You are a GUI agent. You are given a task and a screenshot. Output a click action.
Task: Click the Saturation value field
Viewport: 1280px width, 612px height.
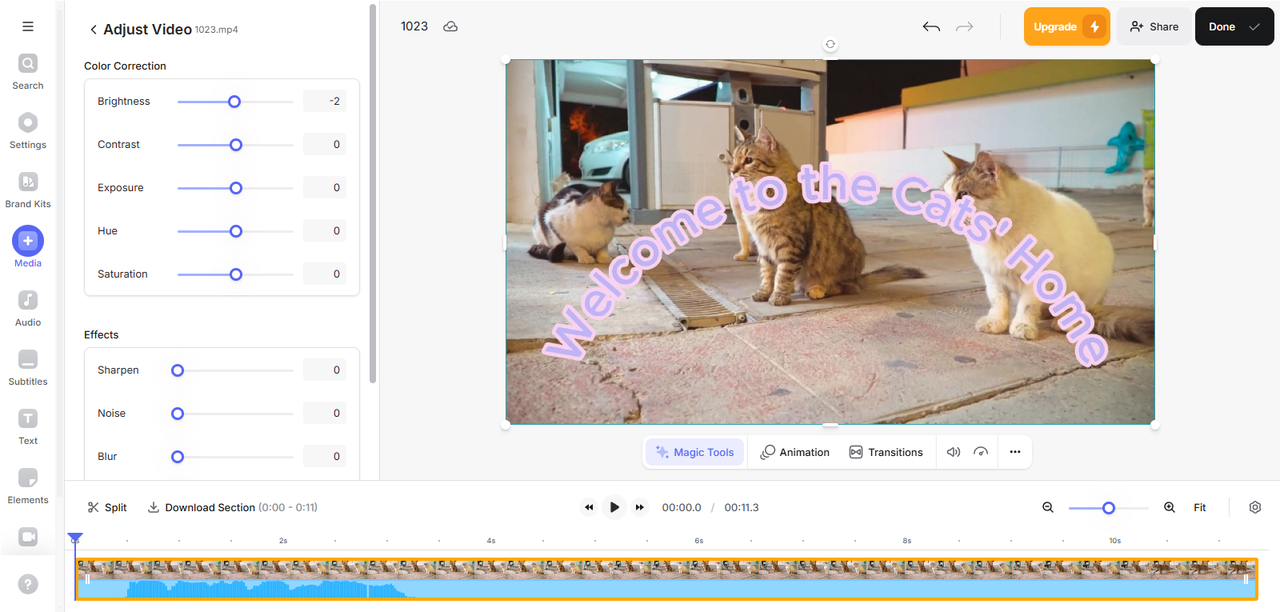pyautogui.click(x=325, y=273)
